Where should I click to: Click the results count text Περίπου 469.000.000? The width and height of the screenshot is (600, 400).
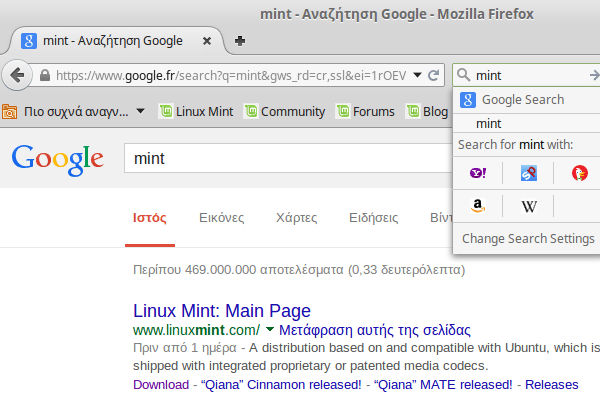tap(194, 270)
